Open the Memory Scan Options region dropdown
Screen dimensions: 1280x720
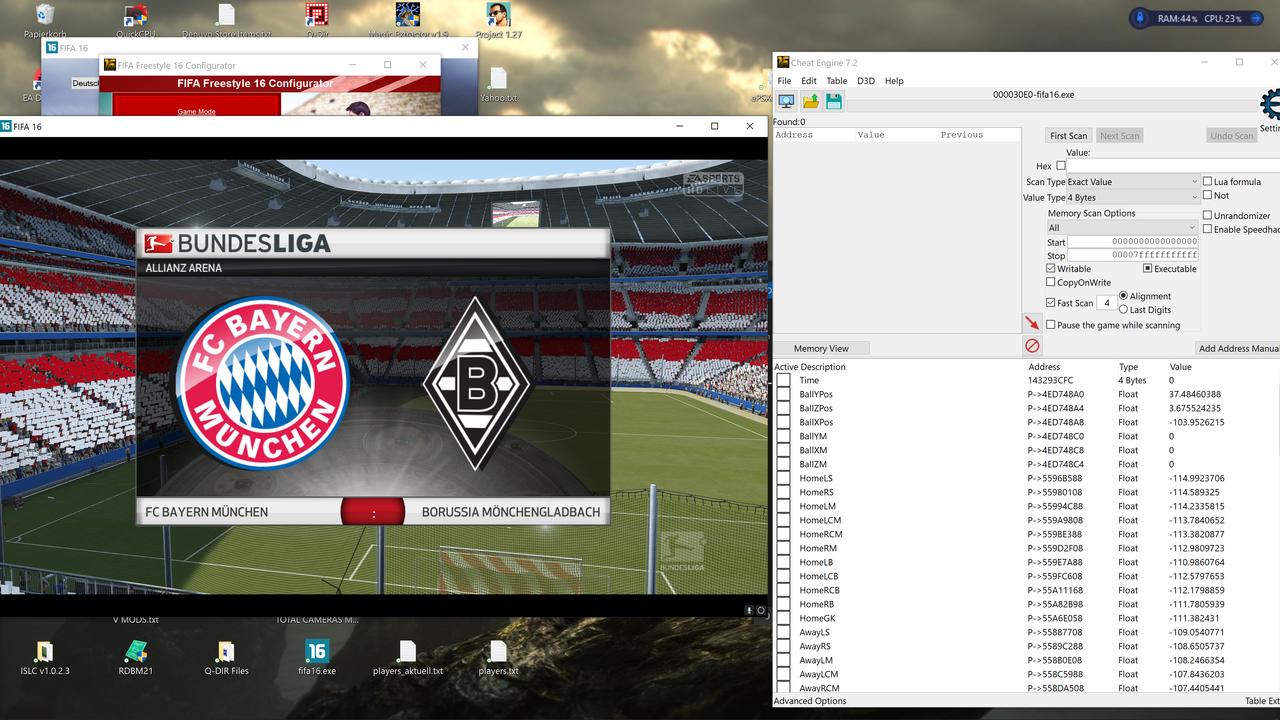click(x=1121, y=227)
